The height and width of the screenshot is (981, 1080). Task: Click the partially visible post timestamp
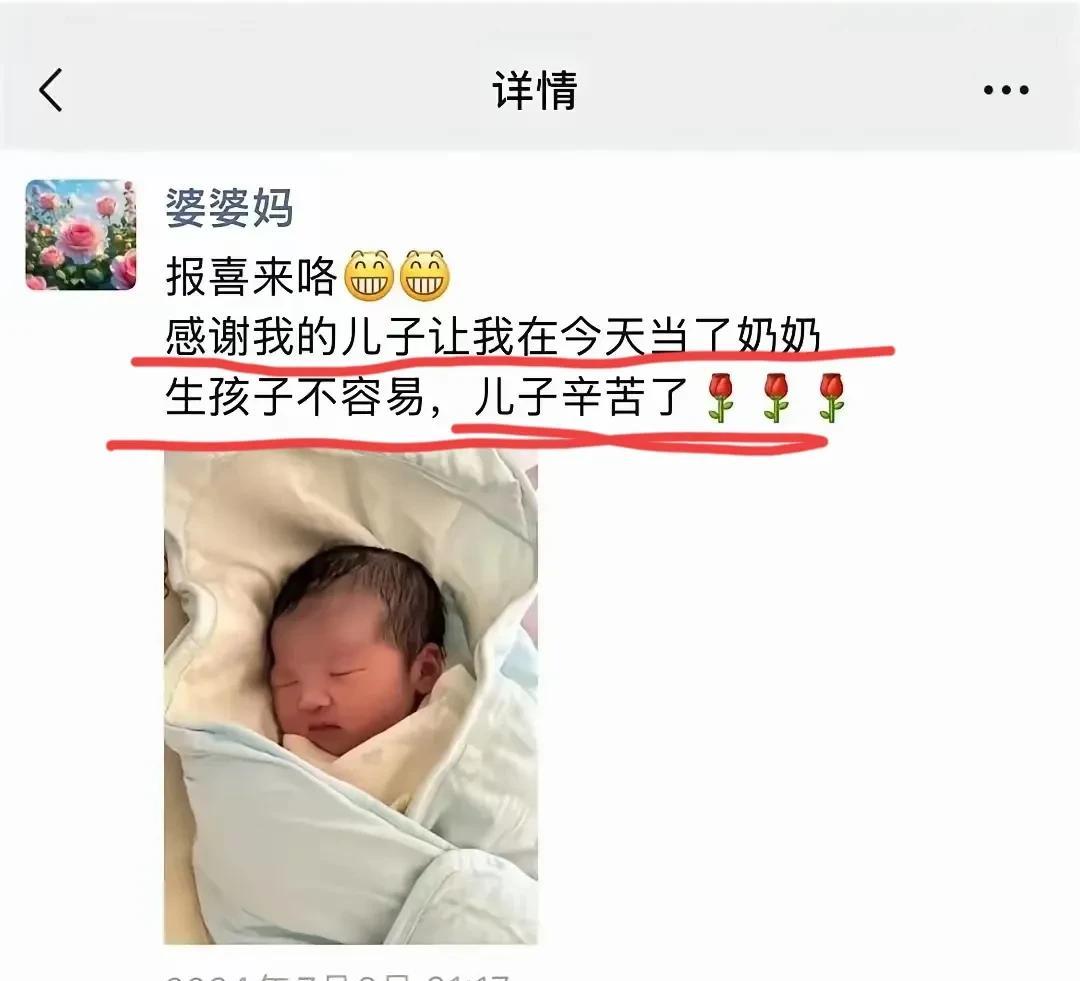click(x=338, y=975)
